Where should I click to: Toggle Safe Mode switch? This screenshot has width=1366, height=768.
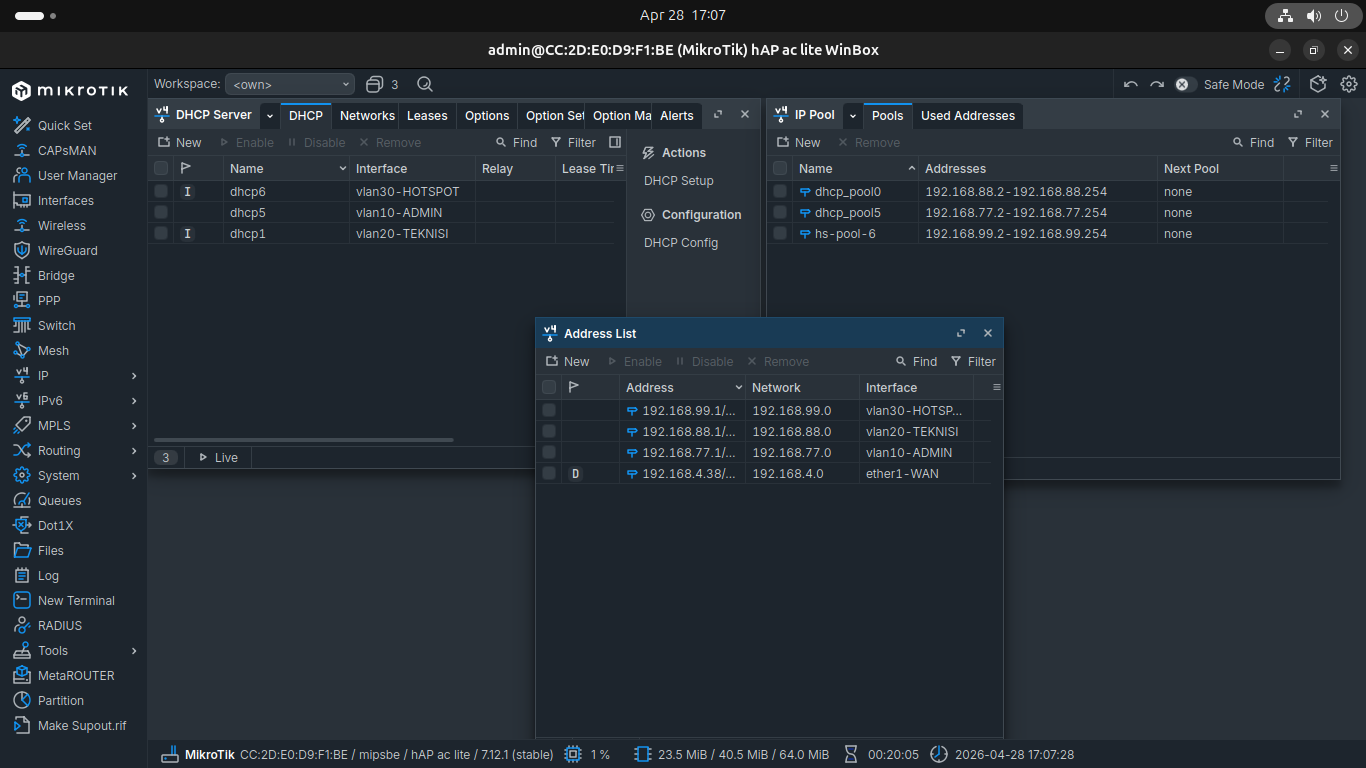click(x=1185, y=84)
